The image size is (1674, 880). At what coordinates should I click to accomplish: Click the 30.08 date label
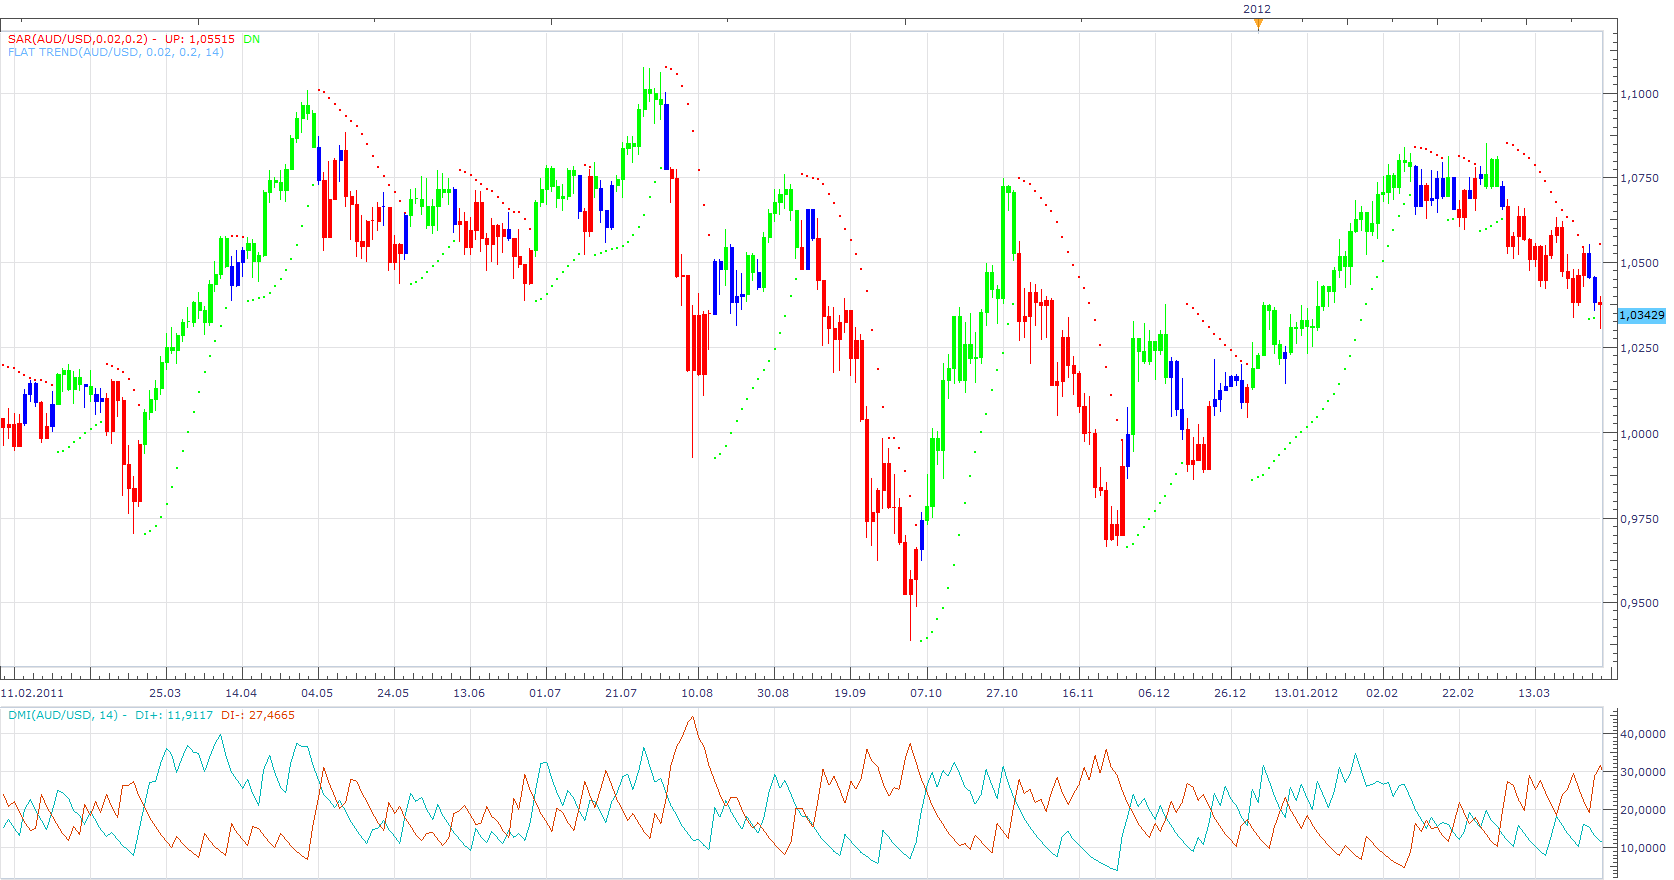pyautogui.click(x=773, y=693)
